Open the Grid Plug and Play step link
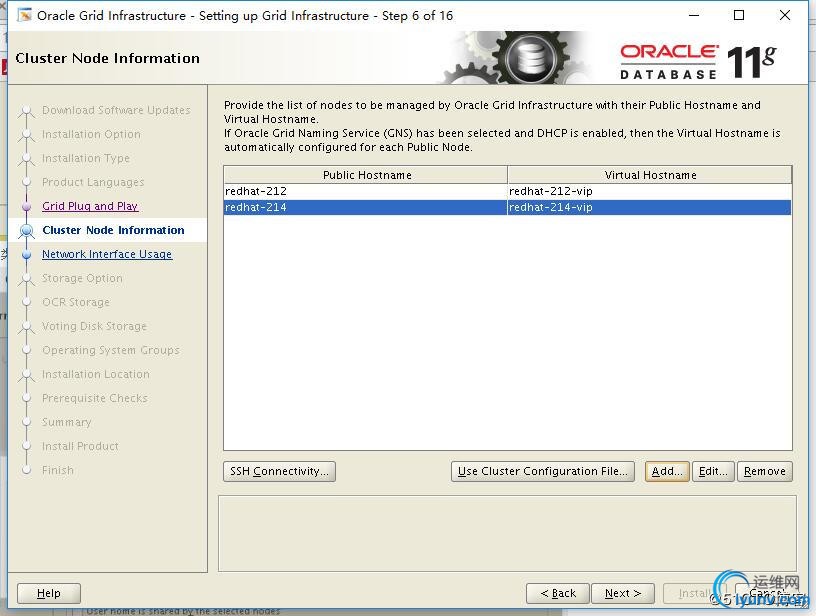 tap(90, 206)
